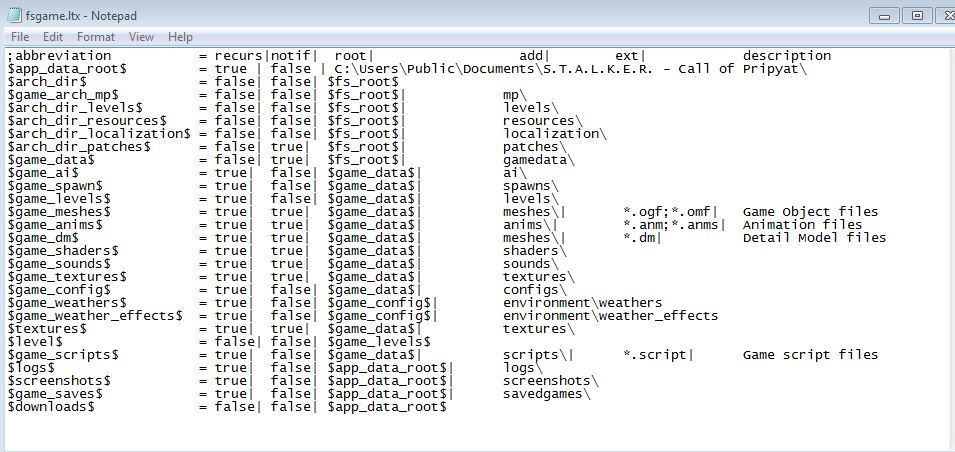The height and width of the screenshot is (452, 955).
Task: Minimize the Notepad window
Action: pyautogui.click(x=884, y=16)
